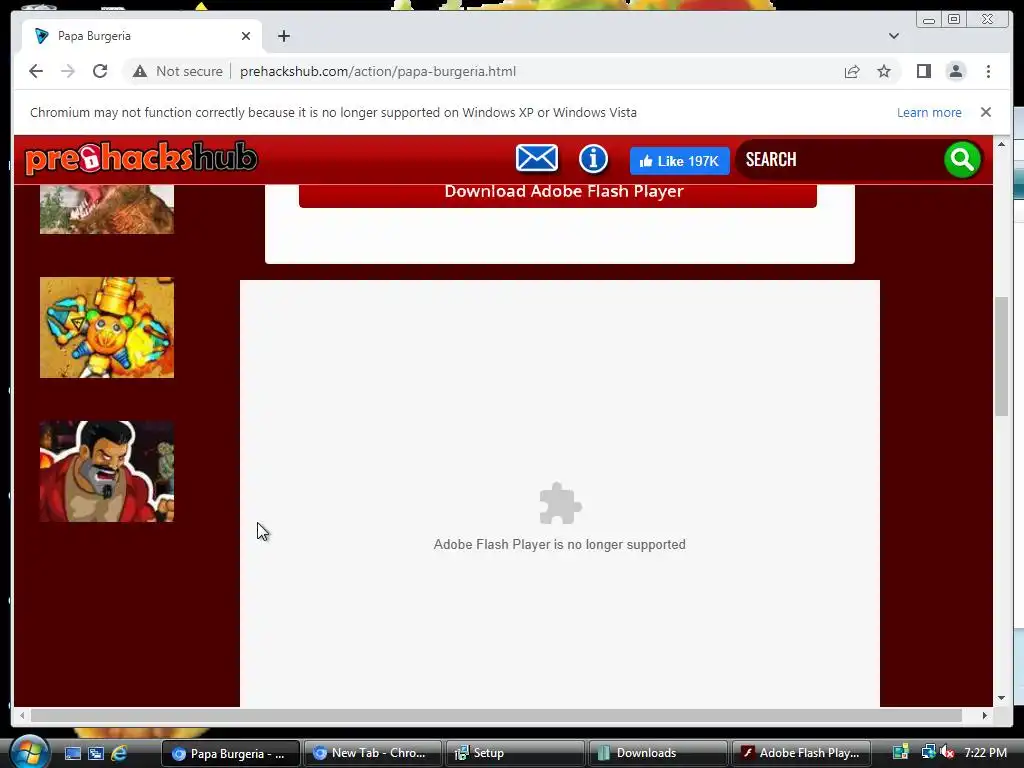Share this page via share icon
The height and width of the screenshot is (768, 1024).
click(x=852, y=71)
